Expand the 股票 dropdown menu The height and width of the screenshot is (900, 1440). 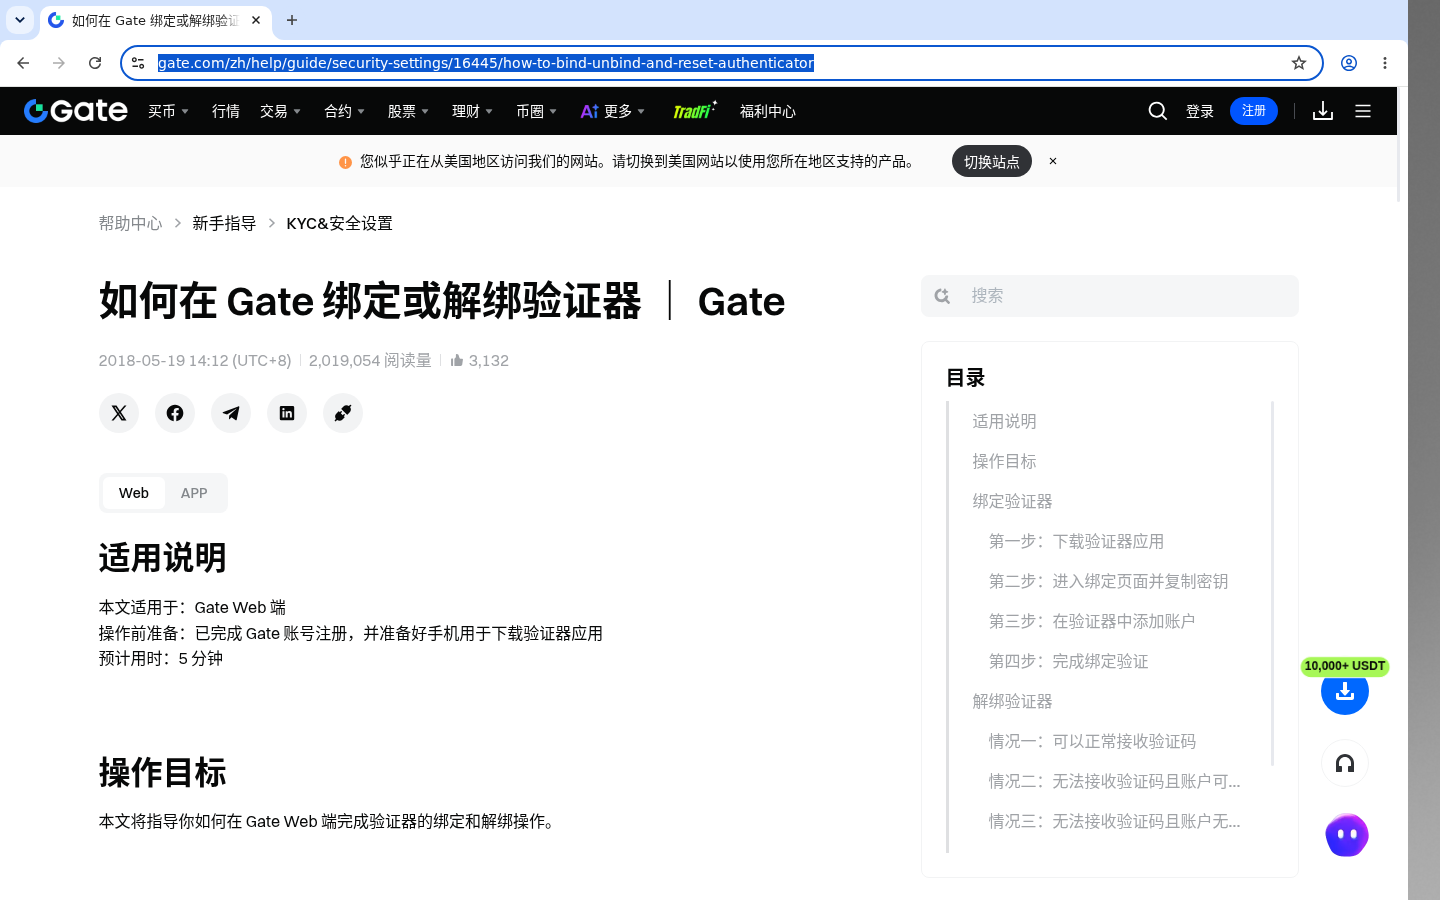click(408, 111)
